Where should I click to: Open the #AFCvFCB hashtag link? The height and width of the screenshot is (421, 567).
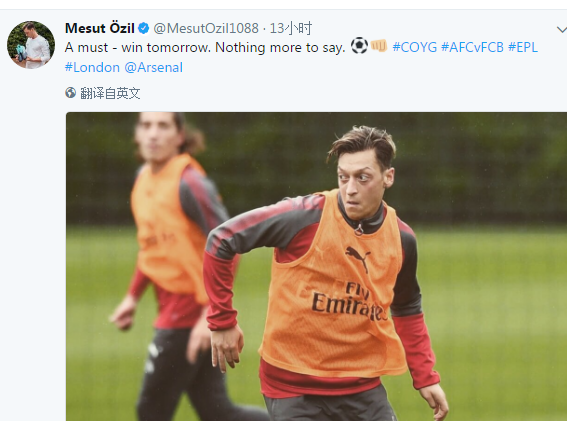[x=472, y=47]
